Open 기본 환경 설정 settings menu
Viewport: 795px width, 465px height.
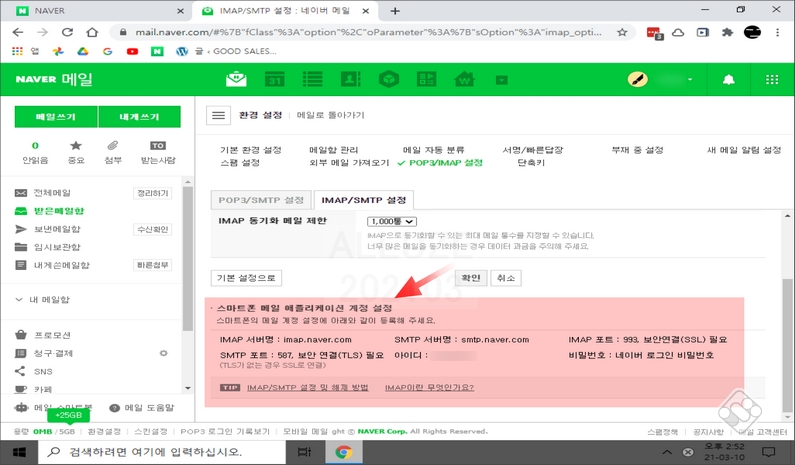click(250, 150)
